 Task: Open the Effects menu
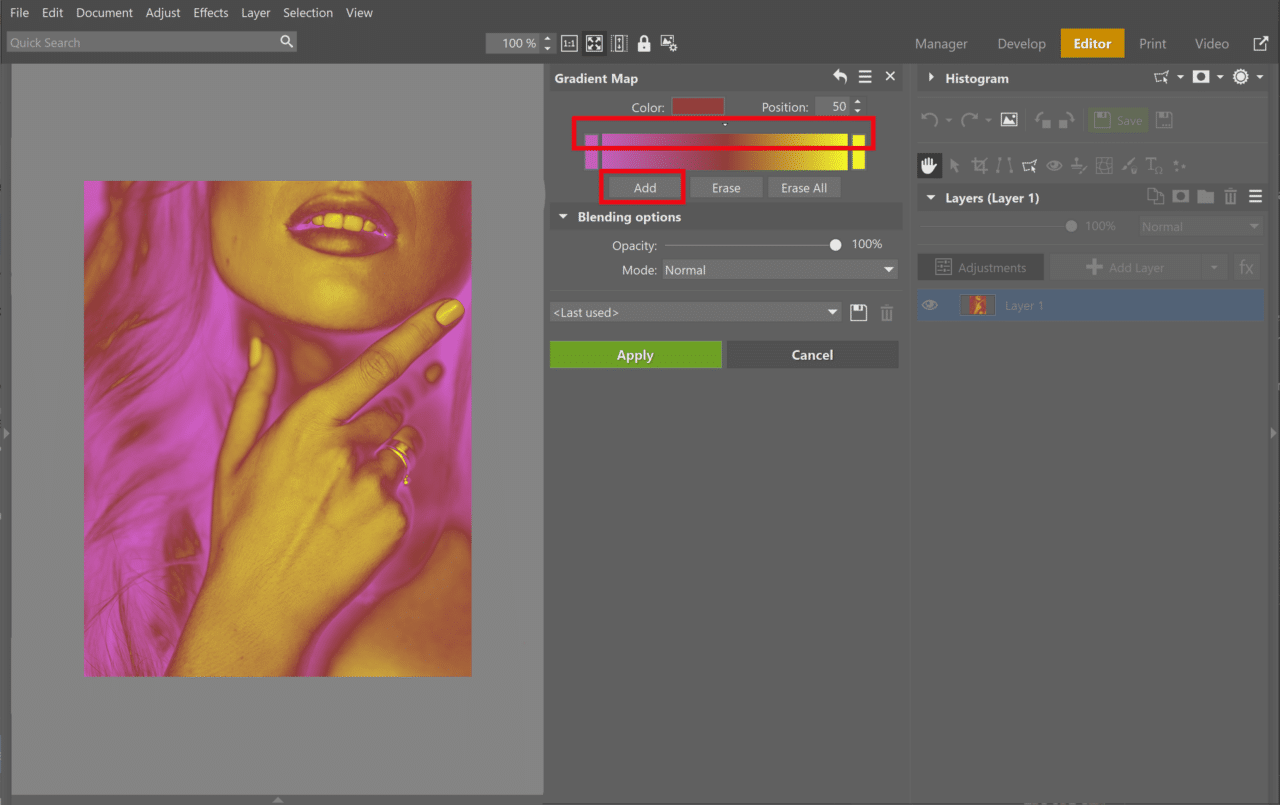click(210, 12)
